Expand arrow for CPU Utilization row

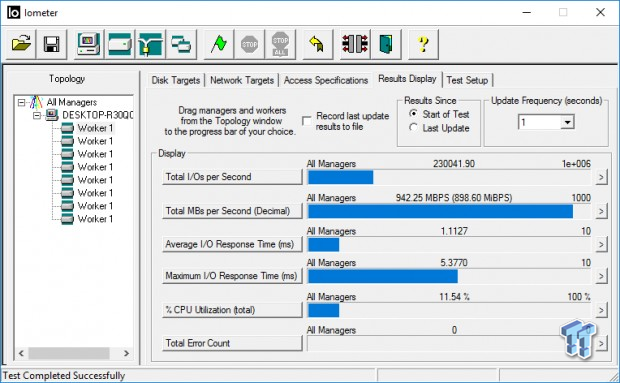(x=601, y=310)
